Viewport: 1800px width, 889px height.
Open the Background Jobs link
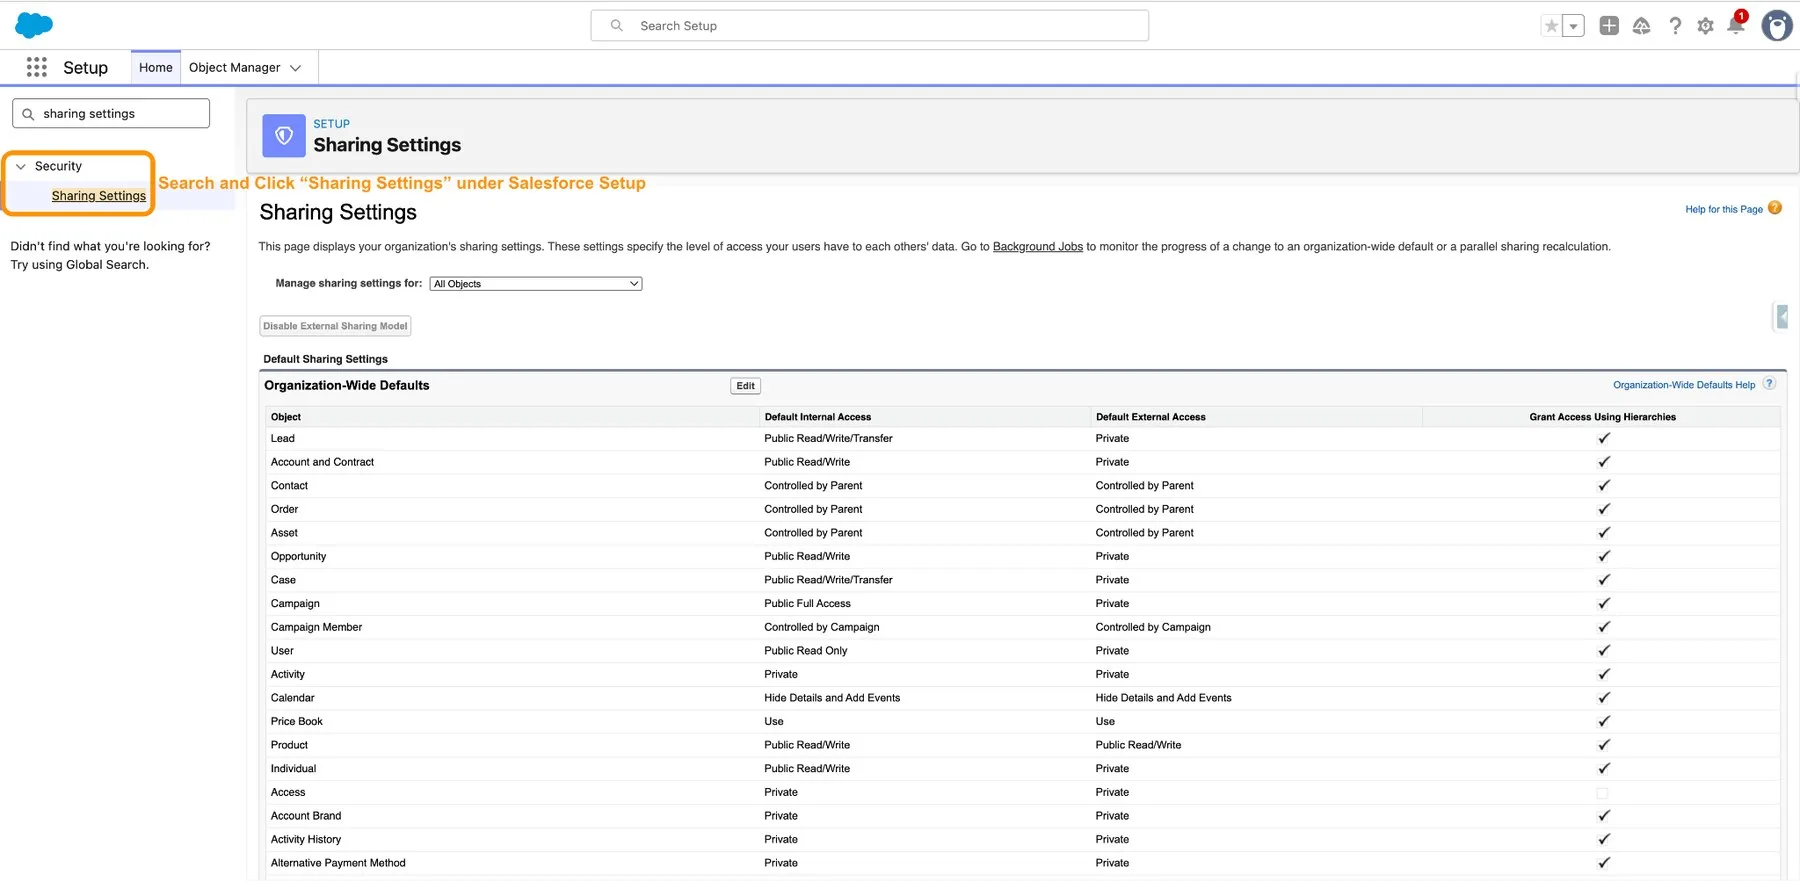coord(1037,247)
